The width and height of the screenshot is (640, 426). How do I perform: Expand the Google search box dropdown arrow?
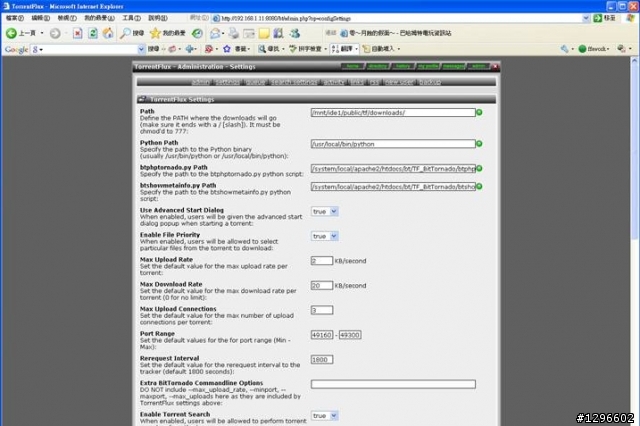click(141, 49)
